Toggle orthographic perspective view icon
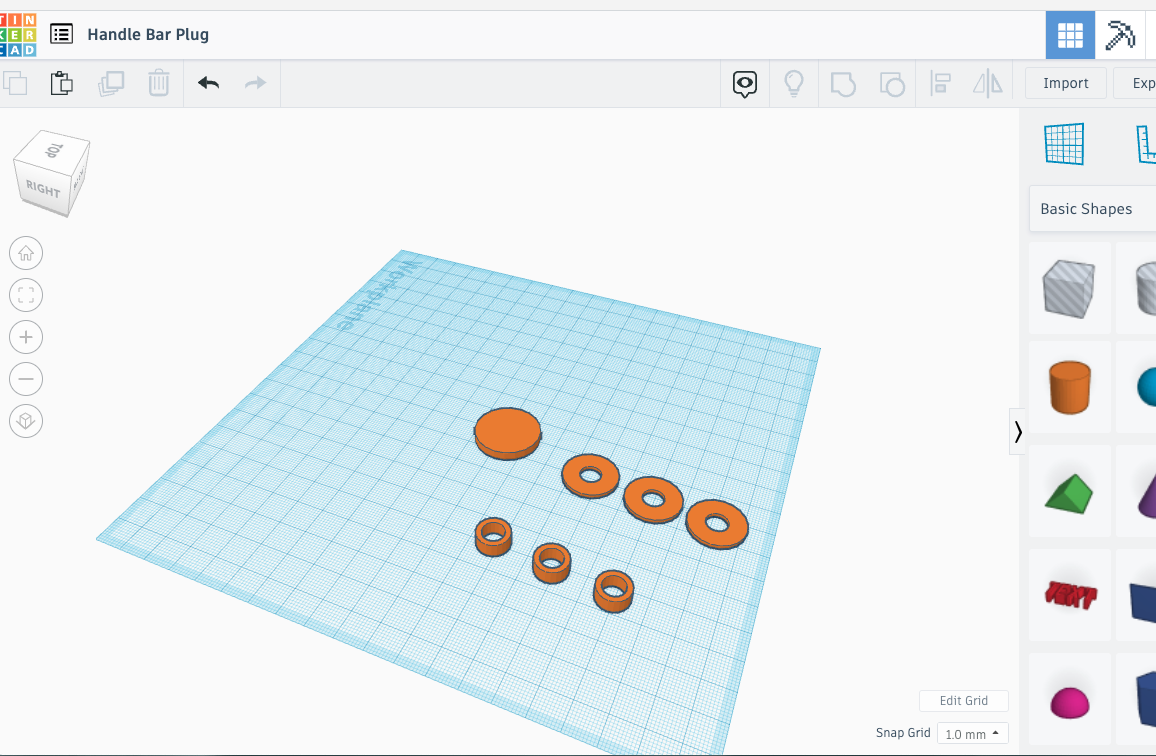Screen dimensions: 1156x756 click(26, 421)
